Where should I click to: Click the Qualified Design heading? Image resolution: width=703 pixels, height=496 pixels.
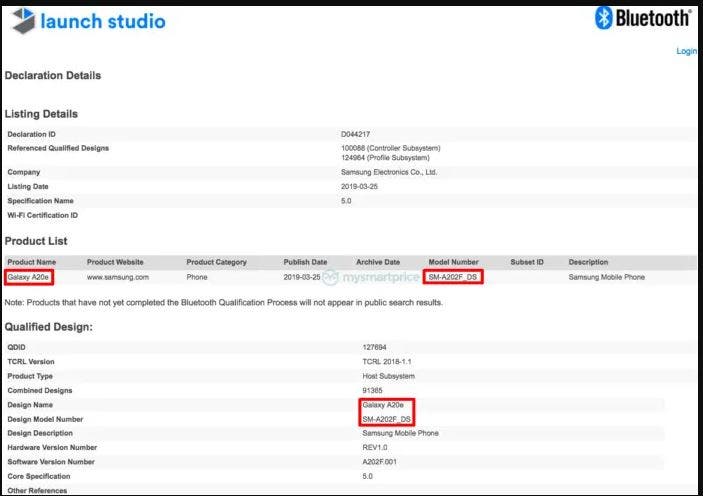click(x=48, y=327)
